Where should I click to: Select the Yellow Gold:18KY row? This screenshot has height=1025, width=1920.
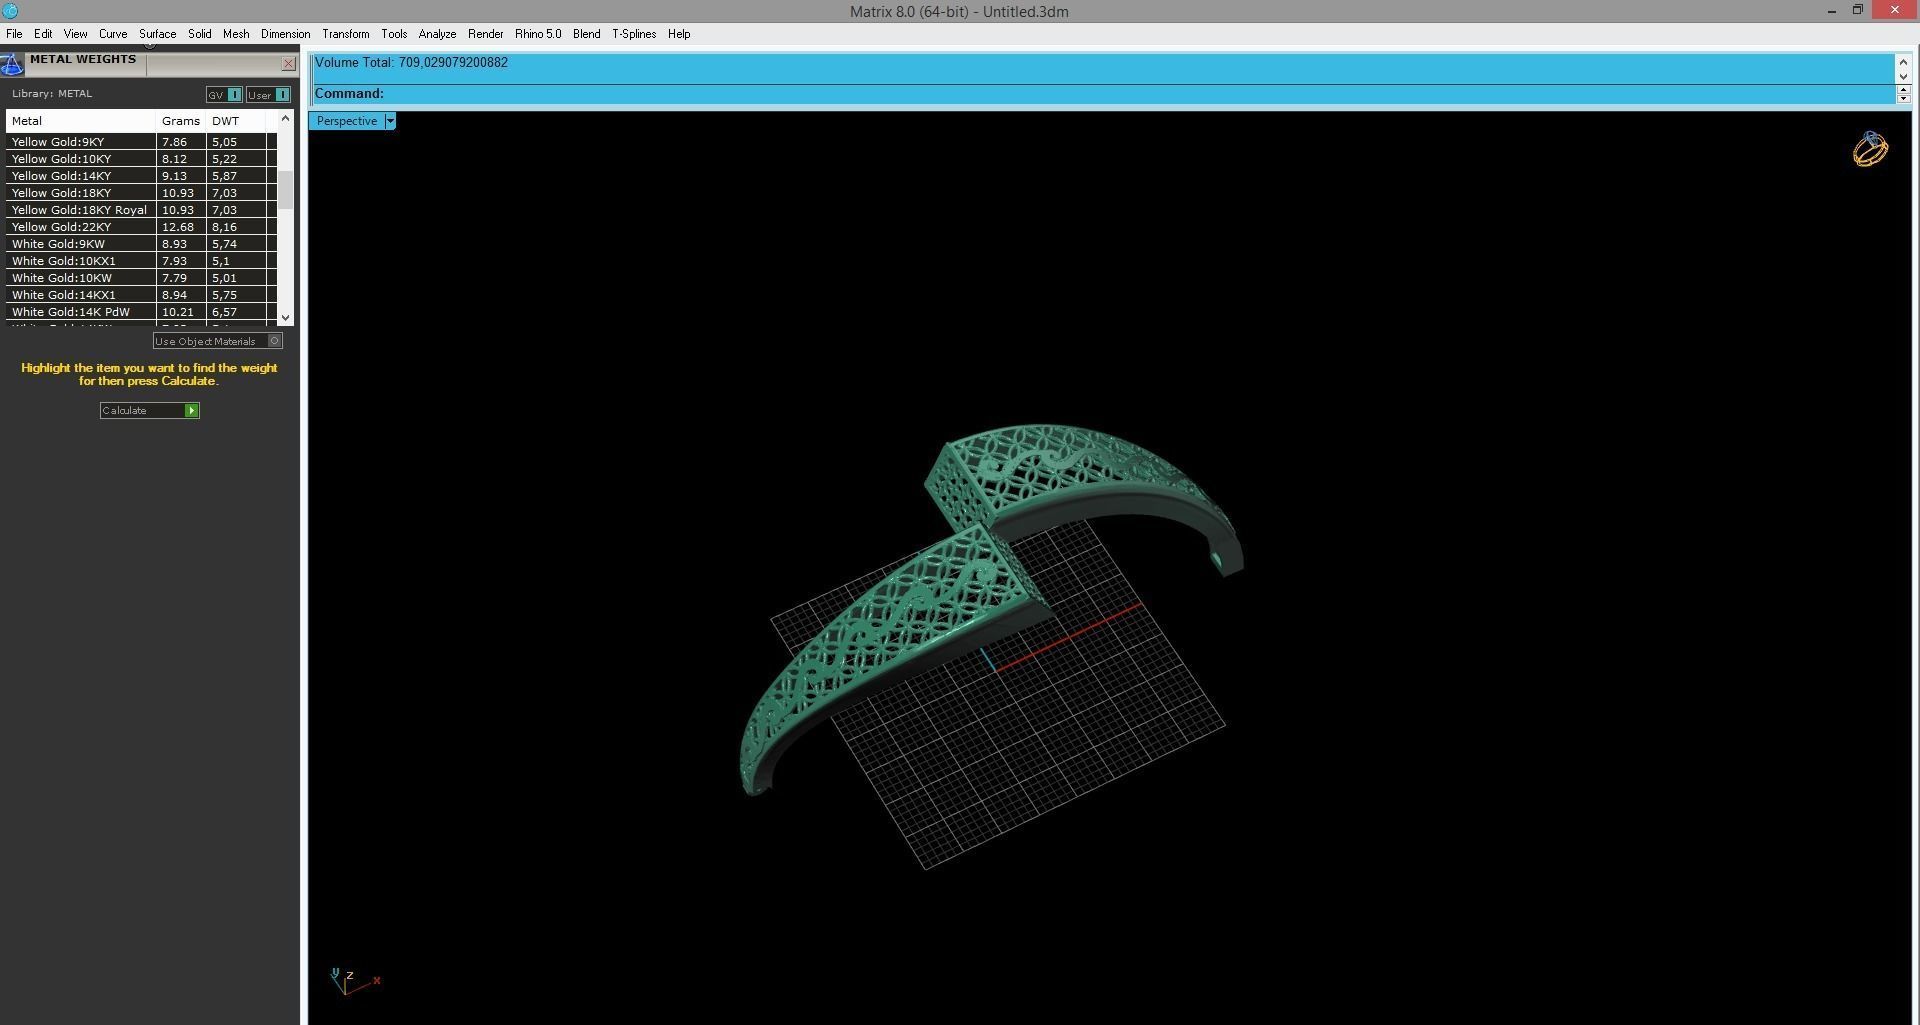click(141, 193)
